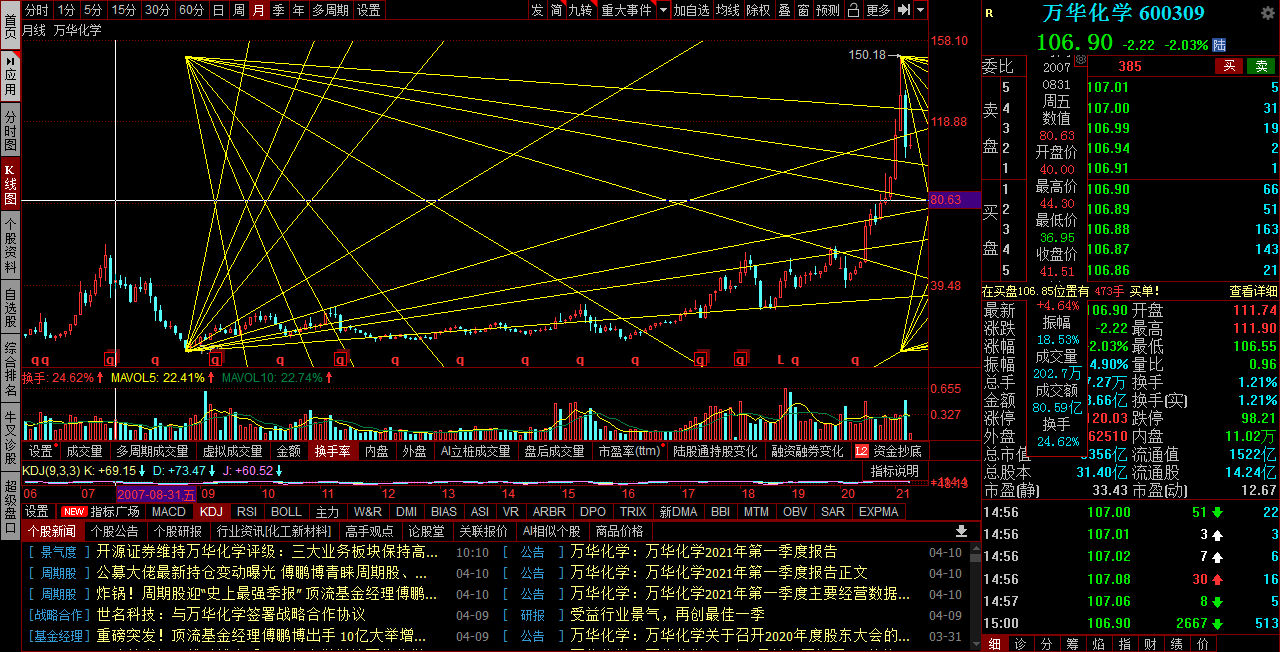Download news via the arrow icon
Screen dimensions: 1280x652
coord(961,531)
